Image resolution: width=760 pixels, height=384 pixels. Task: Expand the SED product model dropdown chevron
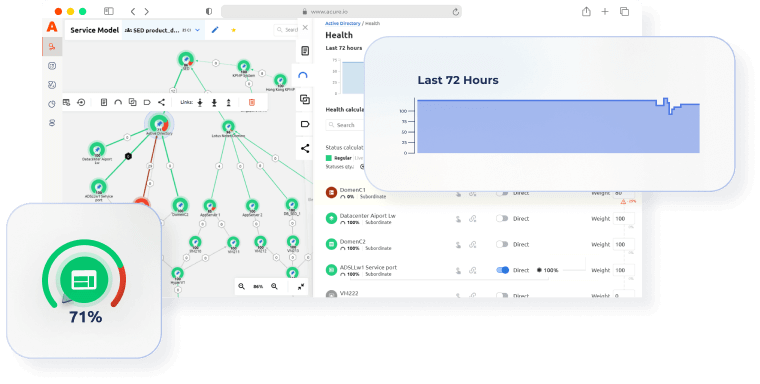click(x=198, y=30)
